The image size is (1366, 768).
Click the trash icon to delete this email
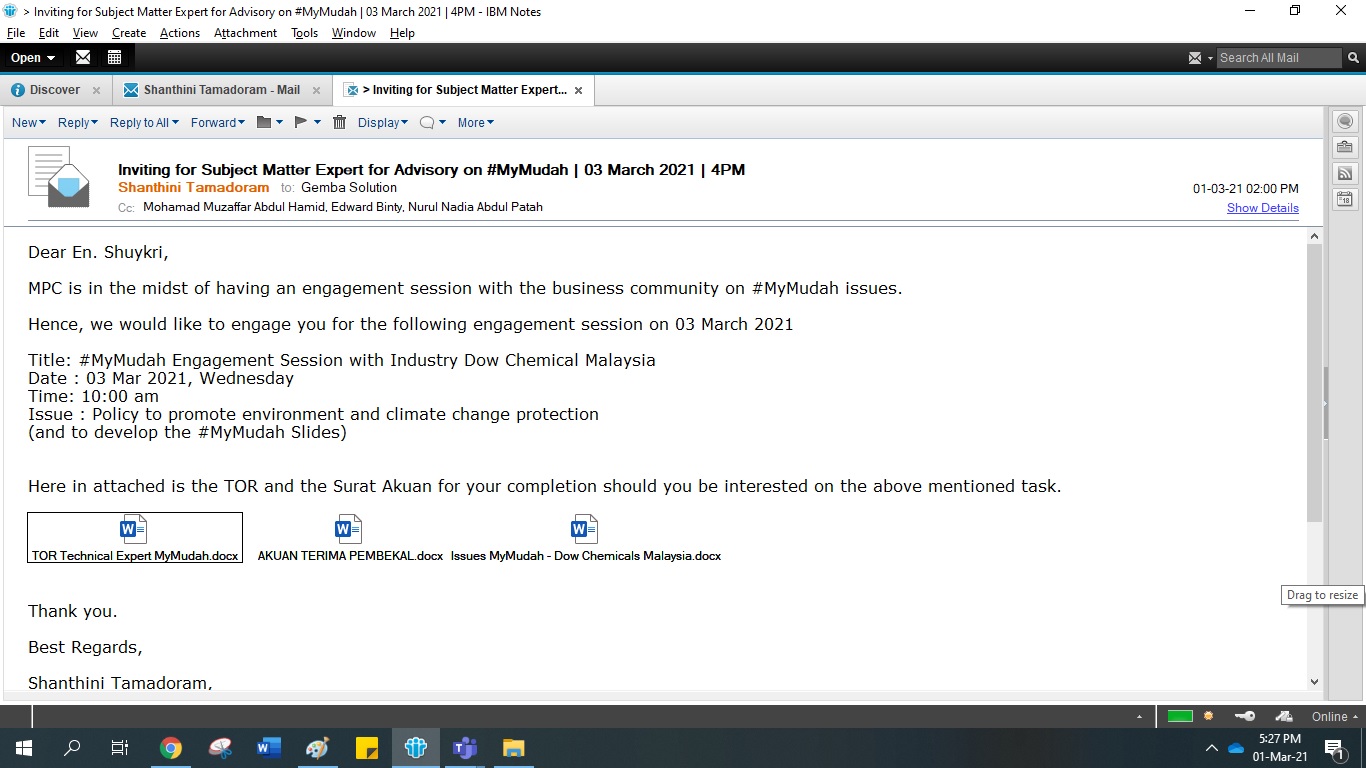click(340, 122)
